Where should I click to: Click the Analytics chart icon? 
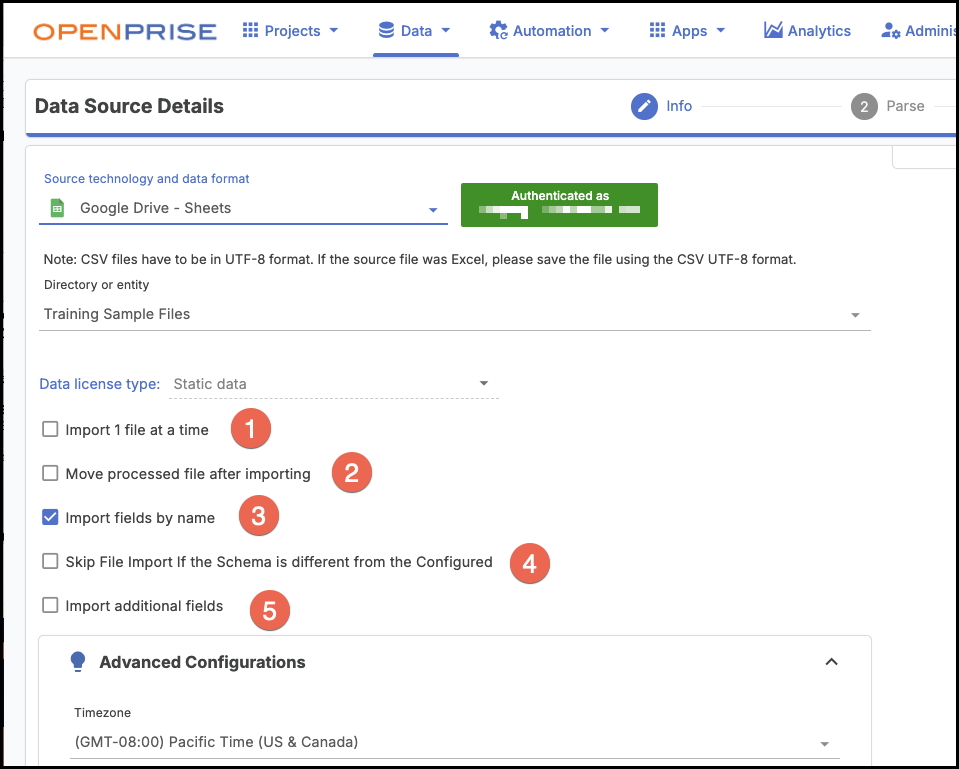(x=773, y=30)
